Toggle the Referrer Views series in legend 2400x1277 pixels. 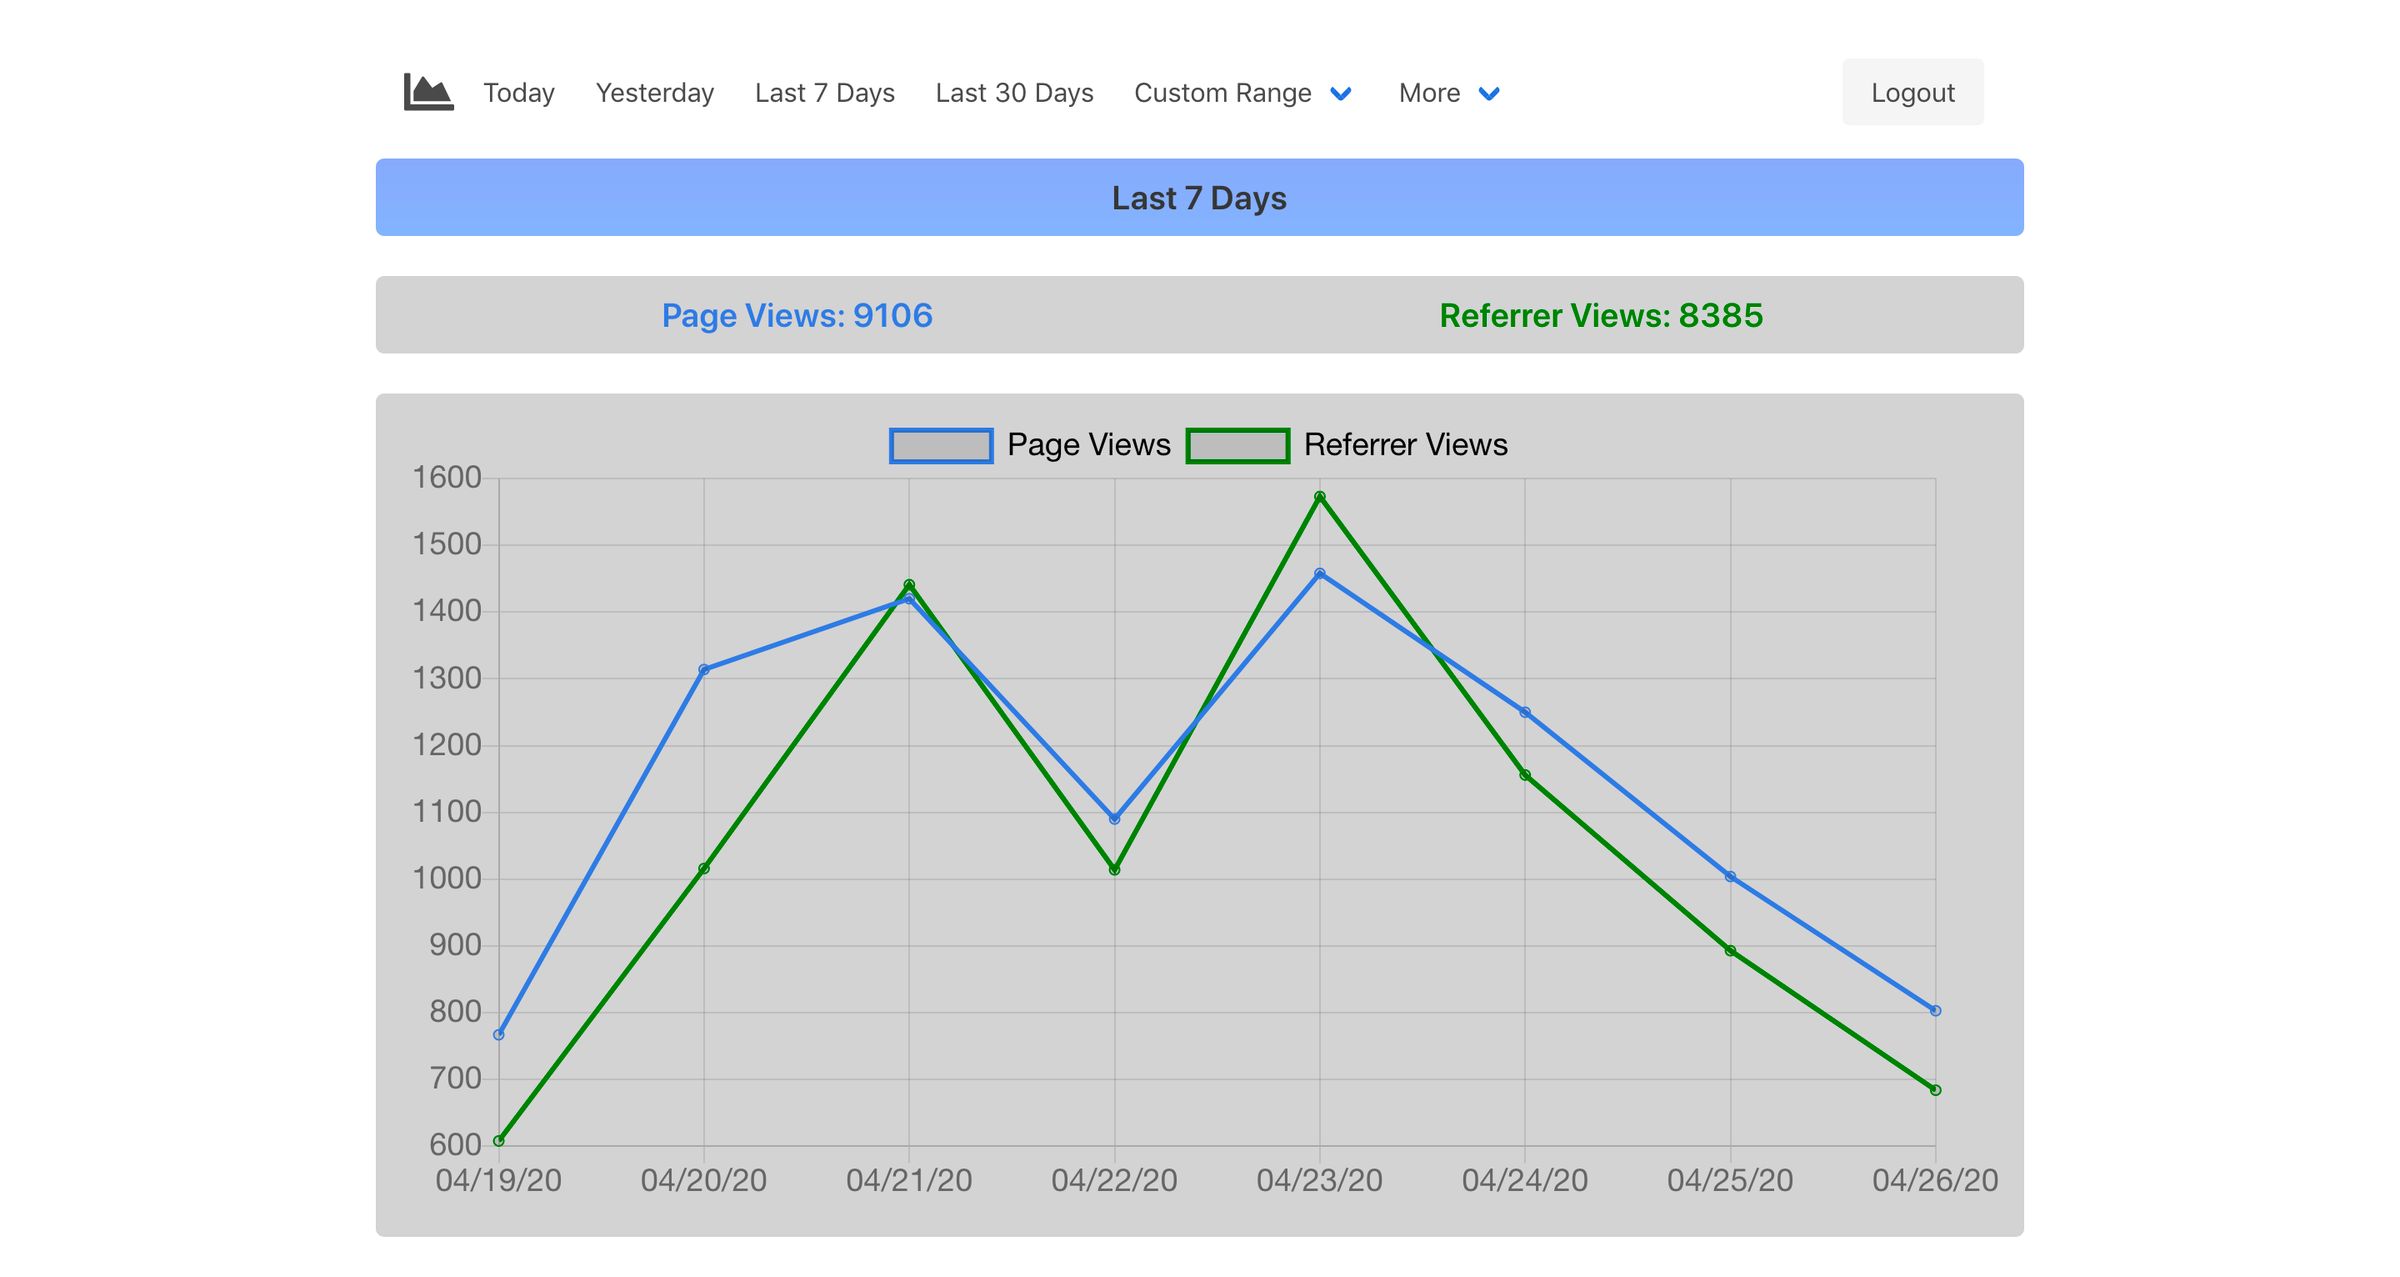tap(1407, 444)
